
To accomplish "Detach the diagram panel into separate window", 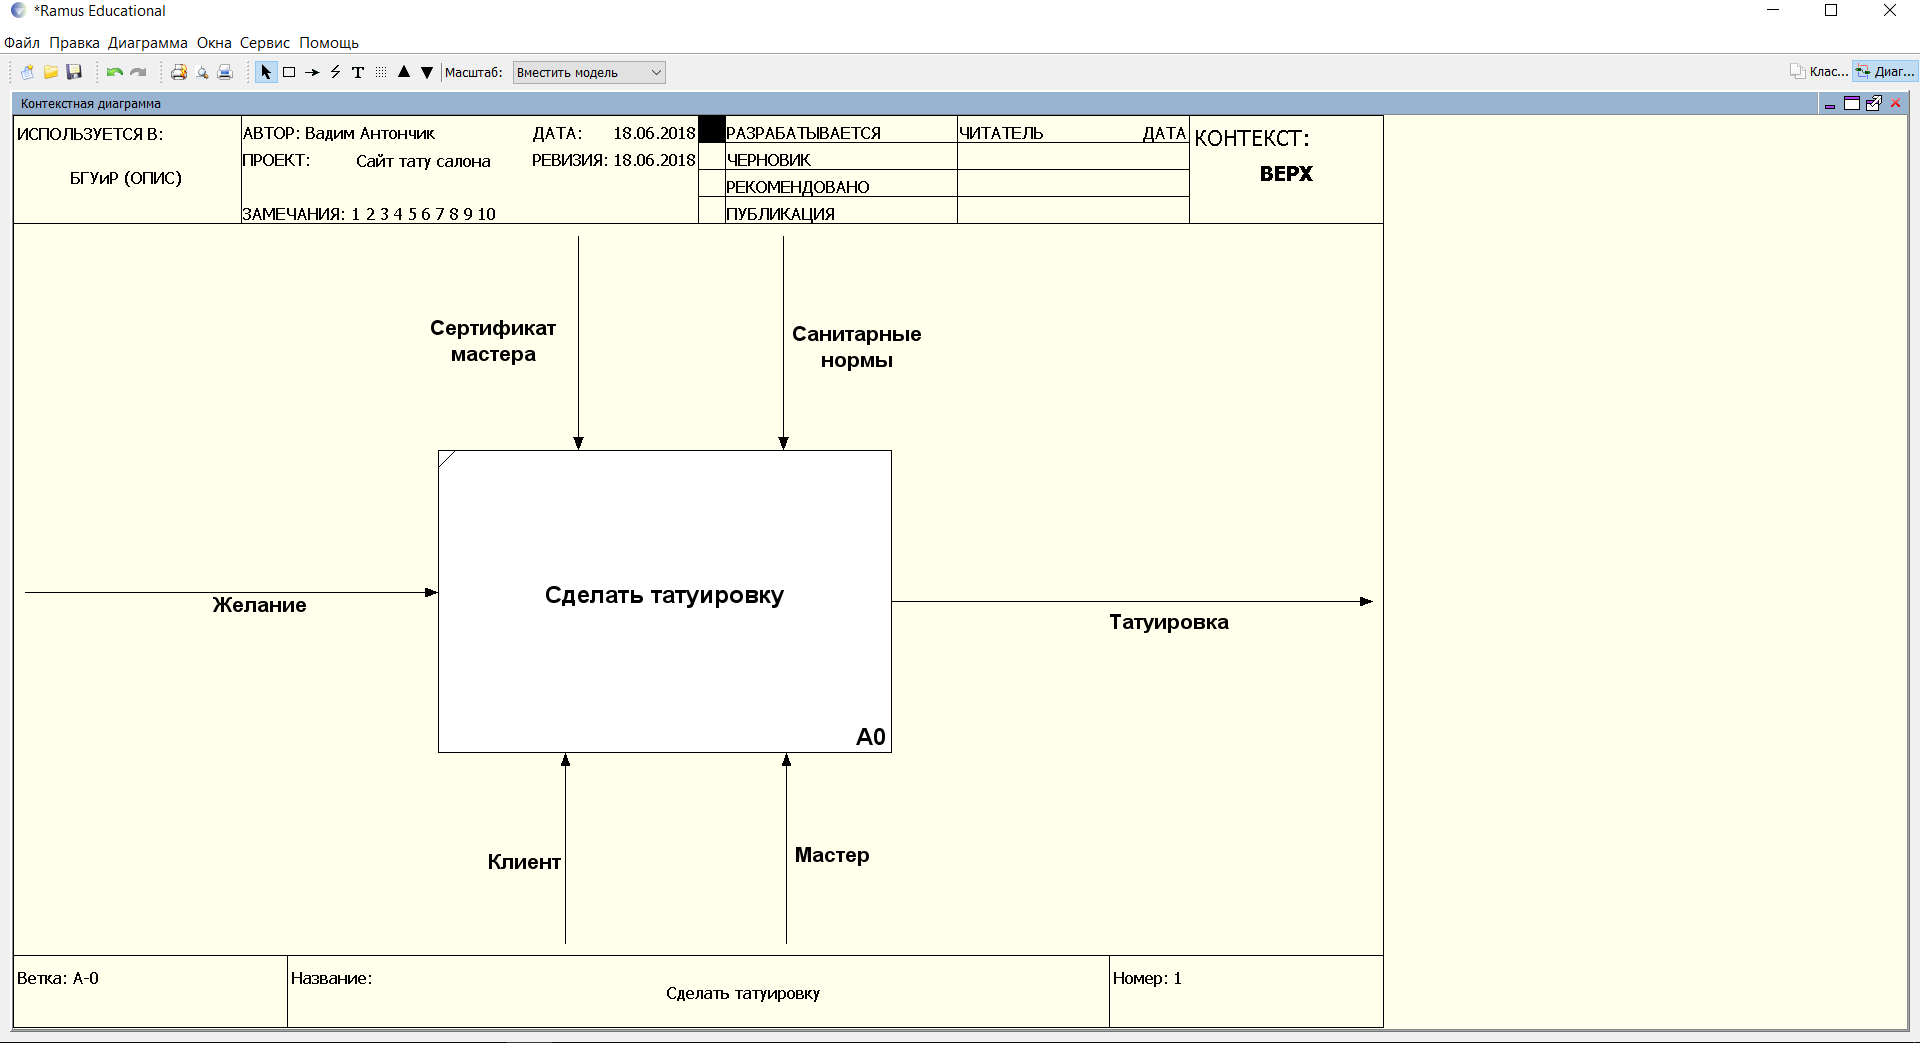I will pyautogui.click(x=1874, y=103).
